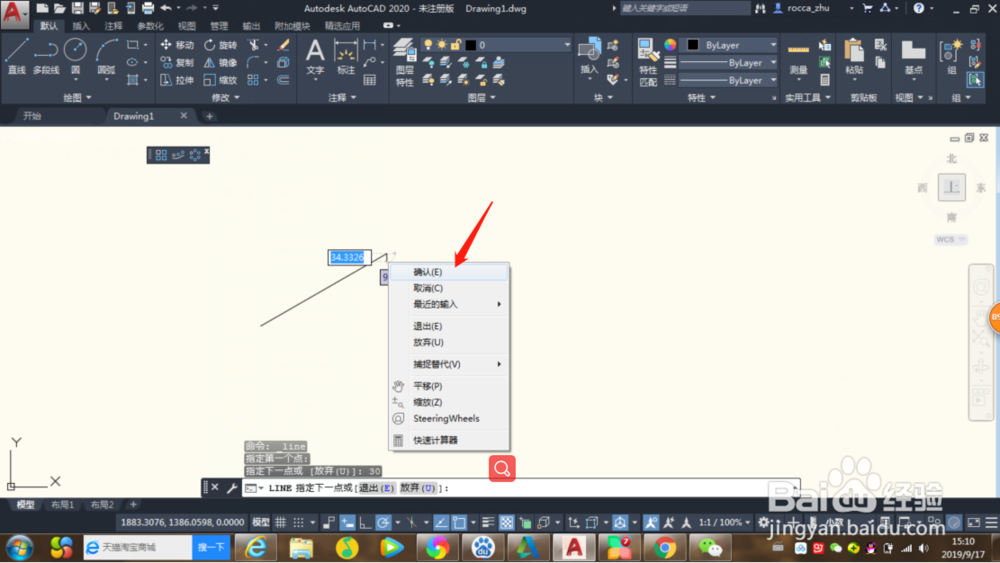Click the Mirror (镜像) tool
The image size is (1000, 563).
(x=220, y=62)
